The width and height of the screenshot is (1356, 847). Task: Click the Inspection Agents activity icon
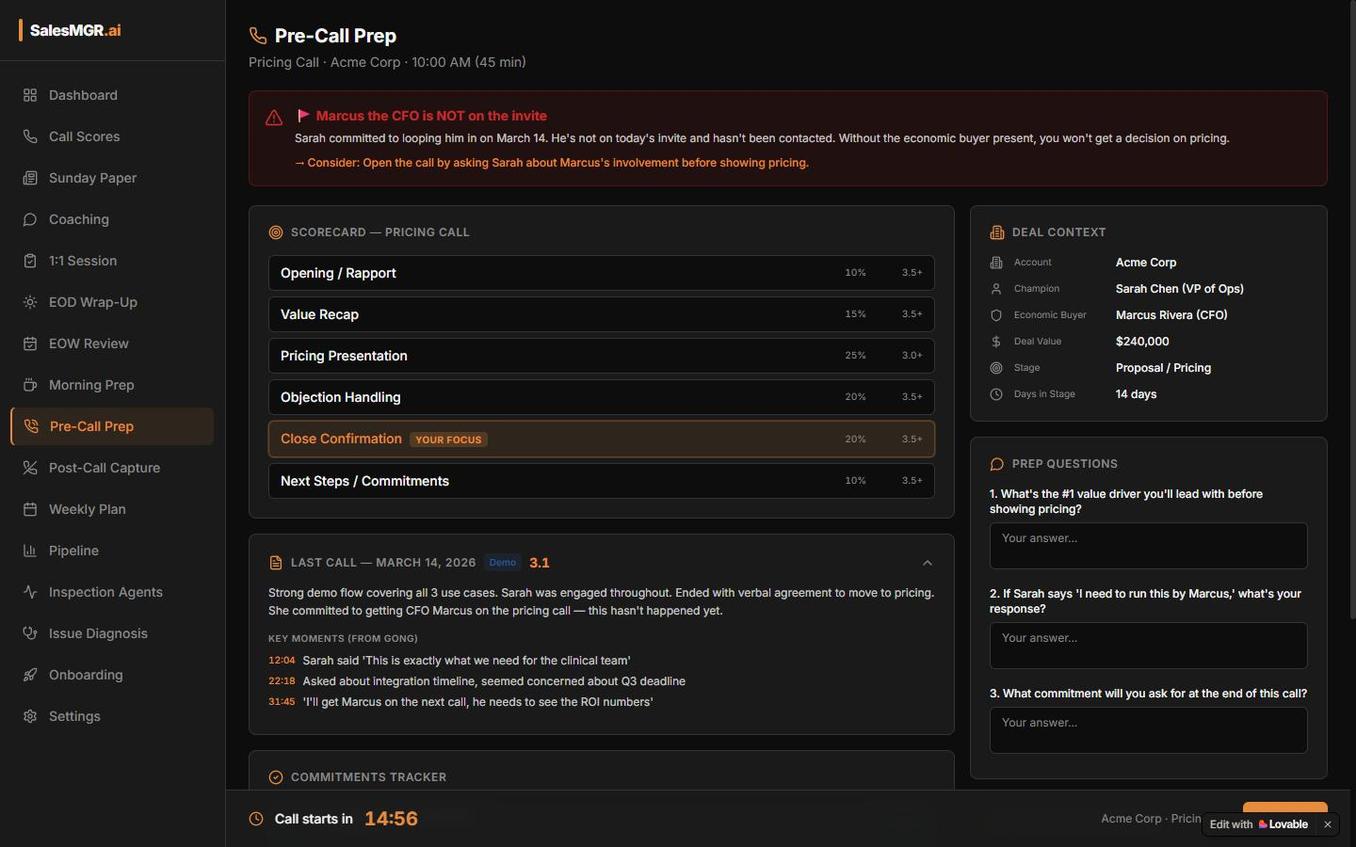30,592
